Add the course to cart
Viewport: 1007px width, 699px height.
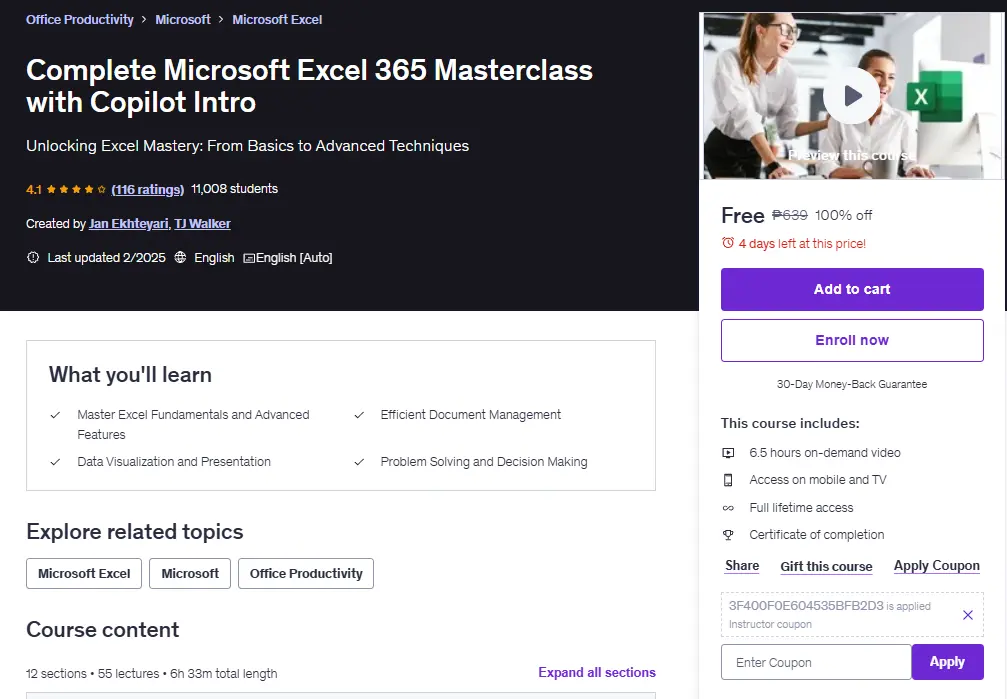pyautogui.click(x=852, y=289)
